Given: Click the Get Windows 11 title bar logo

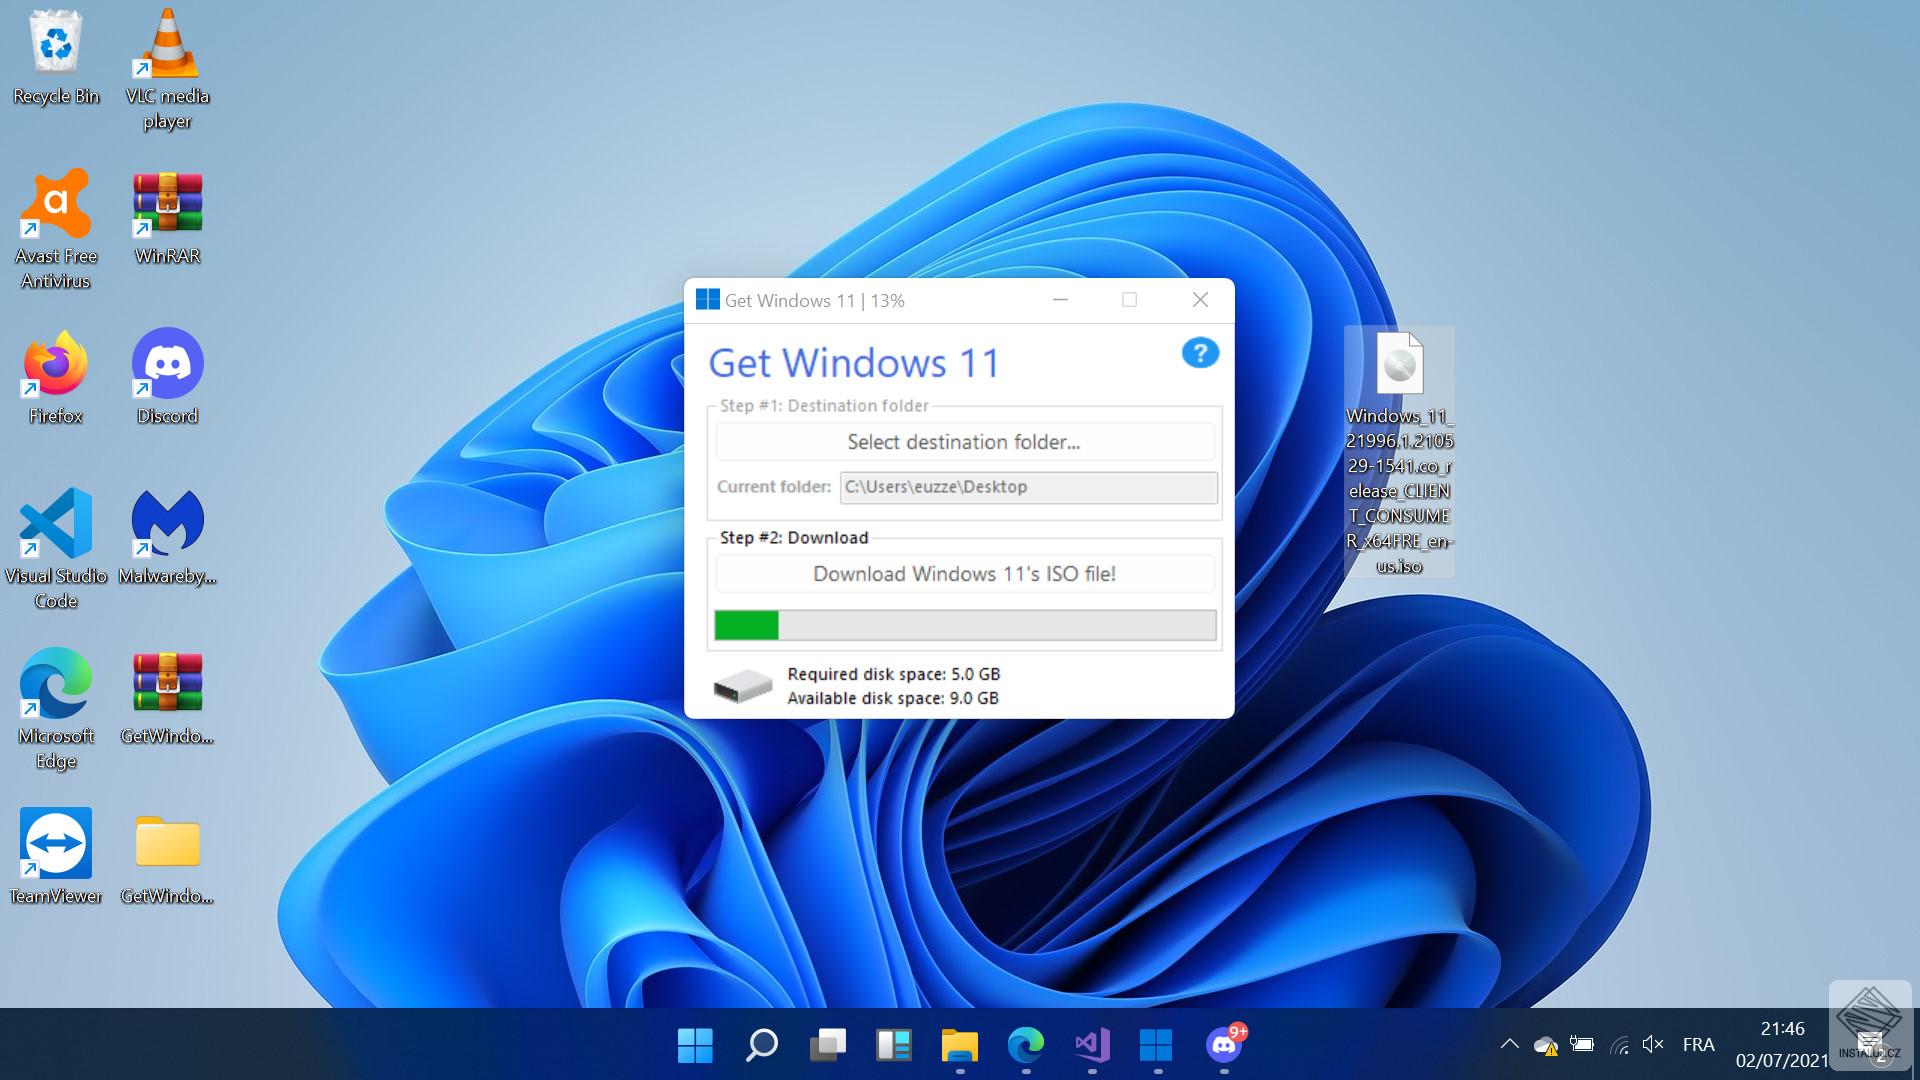Looking at the screenshot, I should pos(707,300).
